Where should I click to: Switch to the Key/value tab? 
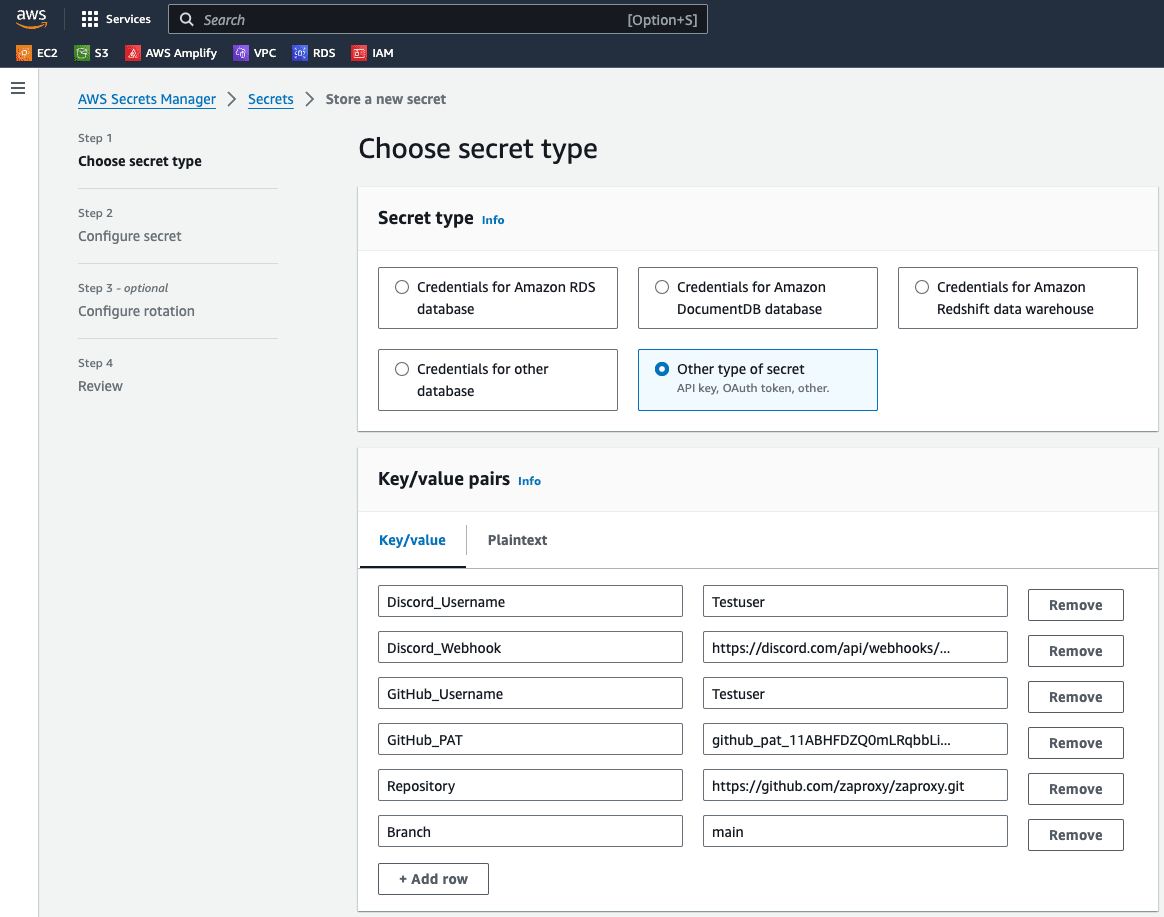[412, 540]
